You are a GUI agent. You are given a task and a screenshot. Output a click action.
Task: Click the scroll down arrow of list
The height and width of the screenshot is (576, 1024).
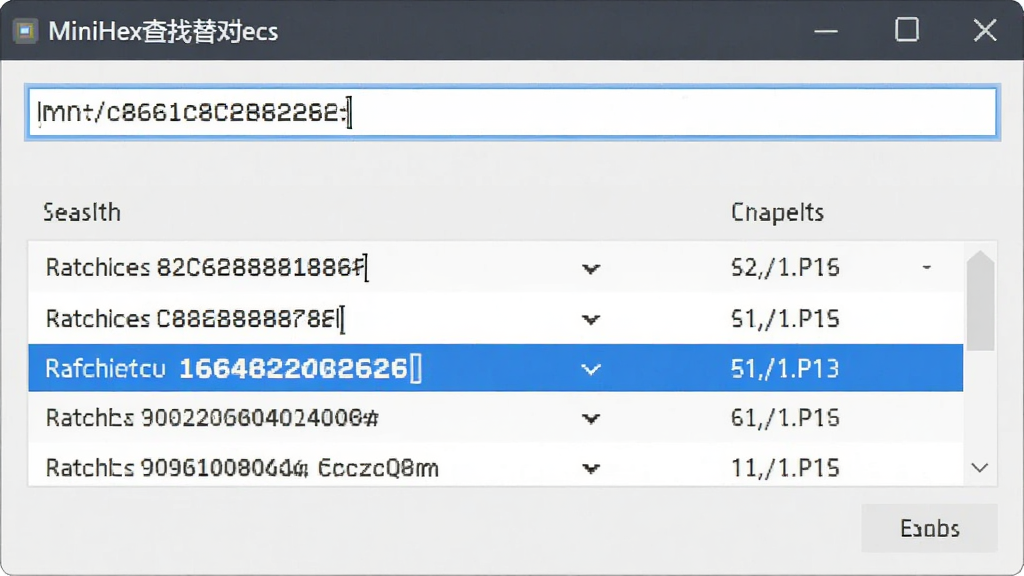tap(980, 468)
